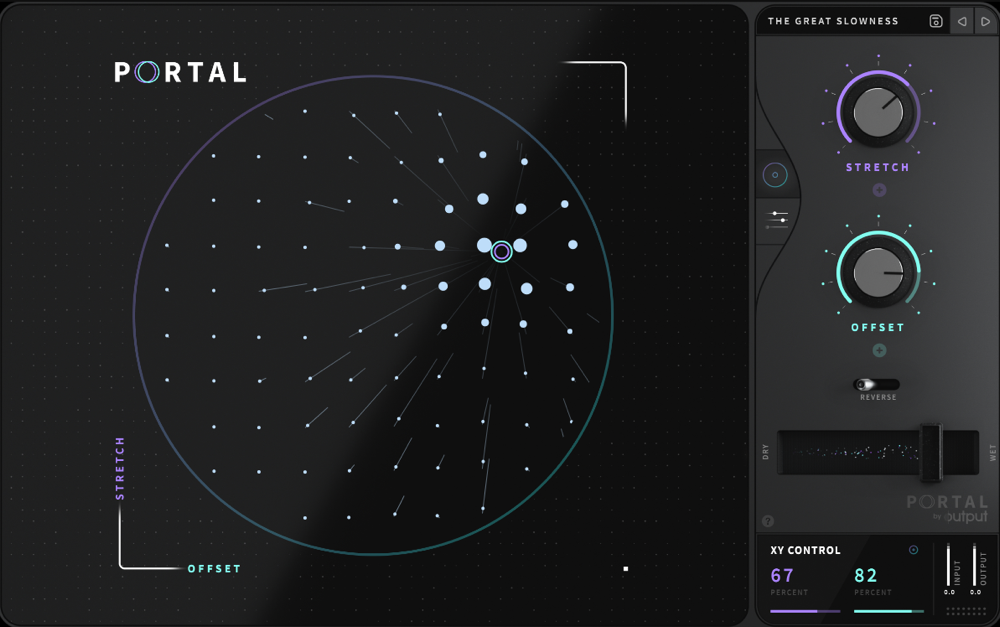Screen dimensions: 1000x627
Task: Switch to the XY pad main view tab
Action: point(775,175)
